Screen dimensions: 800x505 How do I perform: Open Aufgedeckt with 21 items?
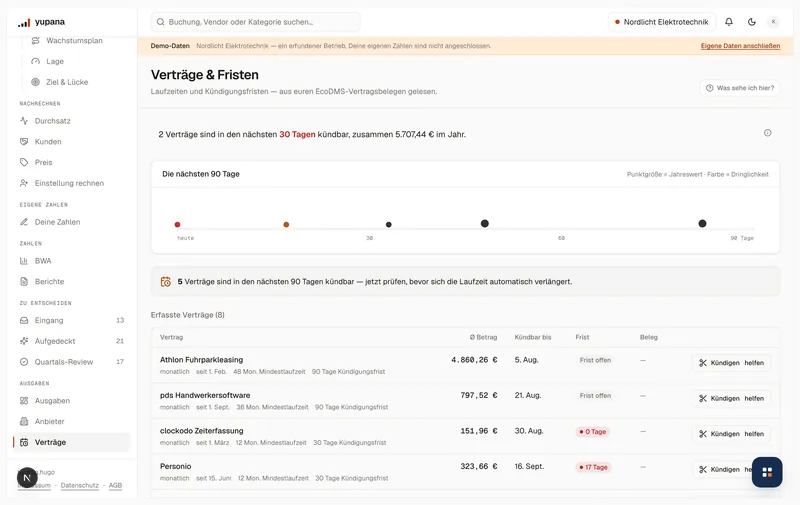click(x=71, y=341)
